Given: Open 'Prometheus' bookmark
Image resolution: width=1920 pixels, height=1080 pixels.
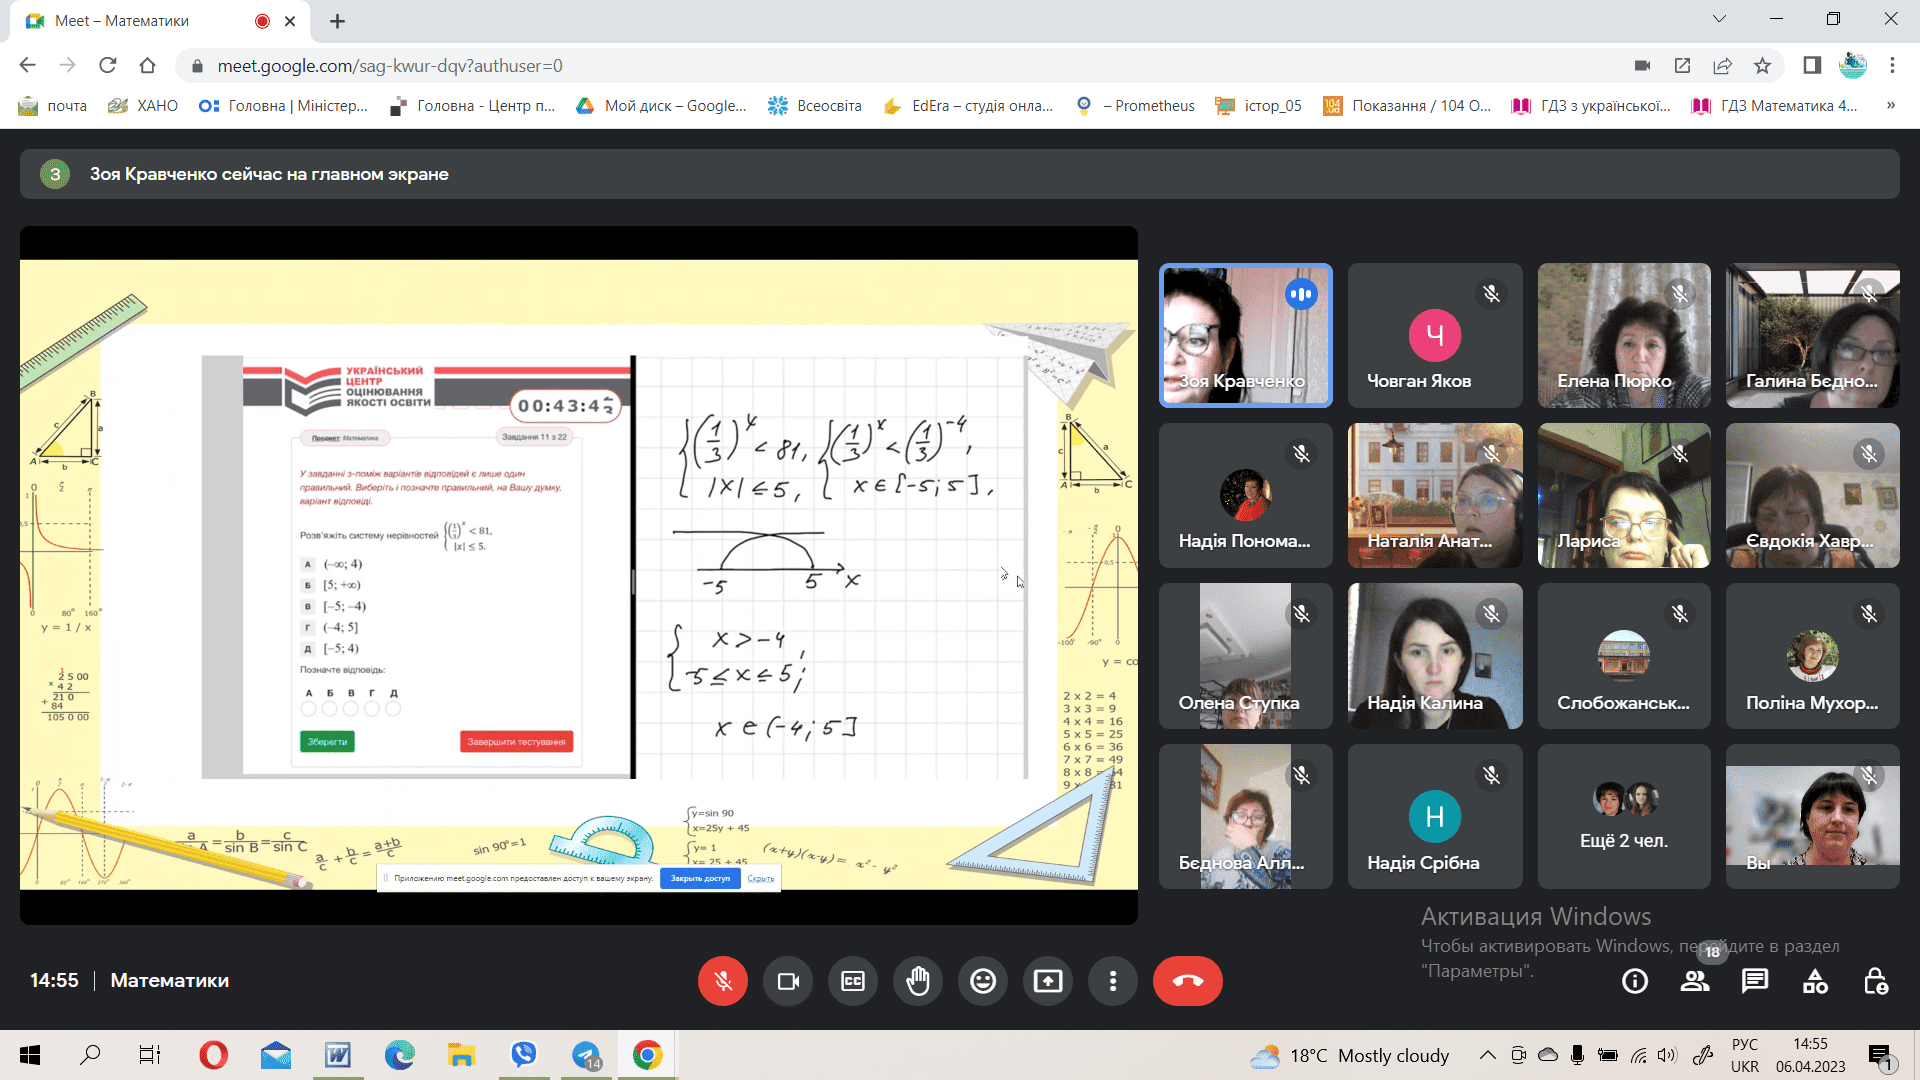Looking at the screenshot, I should [x=1136, y=105].
